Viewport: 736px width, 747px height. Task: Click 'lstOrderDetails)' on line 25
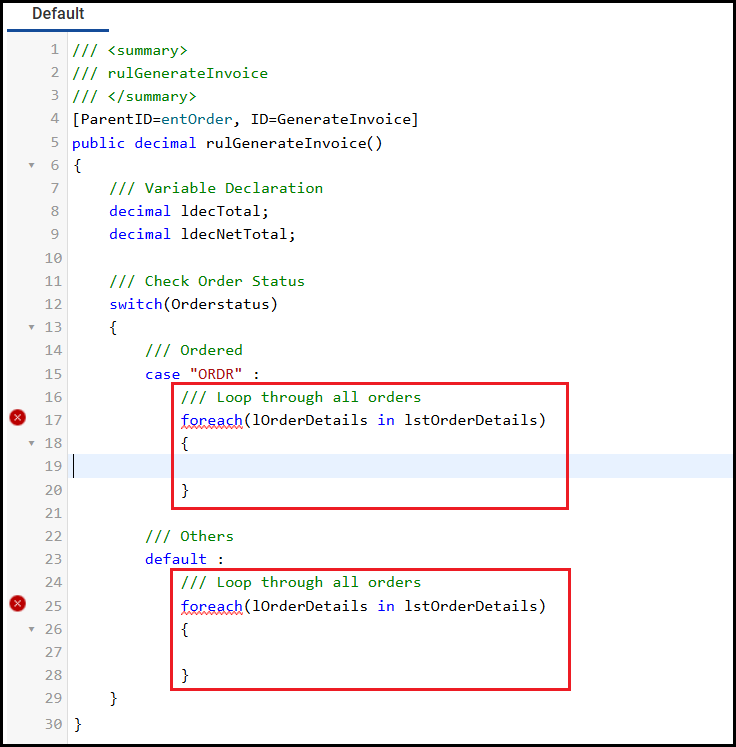(475, 606)
